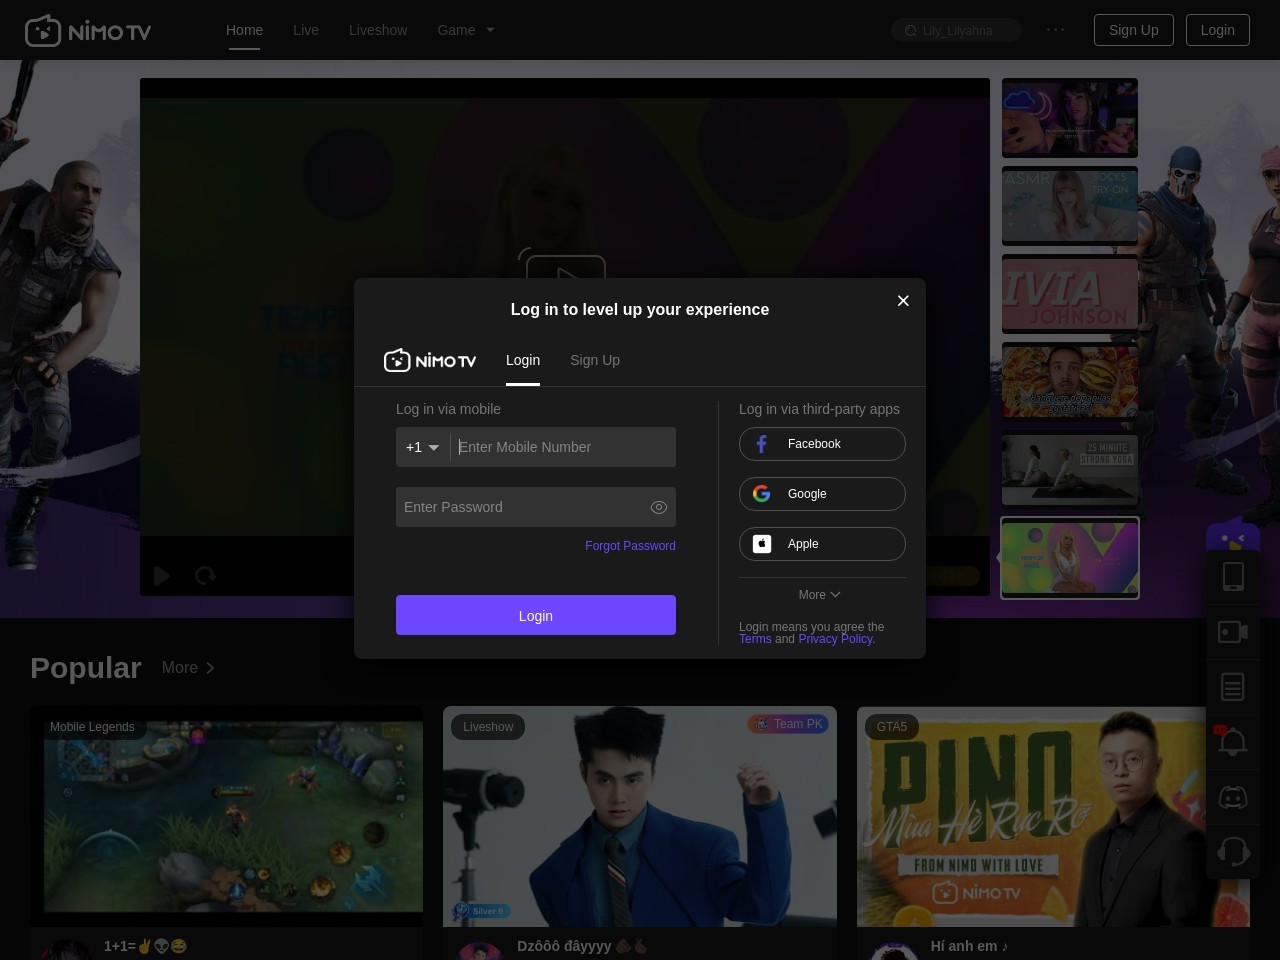
Task: Open the video camera go-live sidebar icon
Action: pos(1233,632)
